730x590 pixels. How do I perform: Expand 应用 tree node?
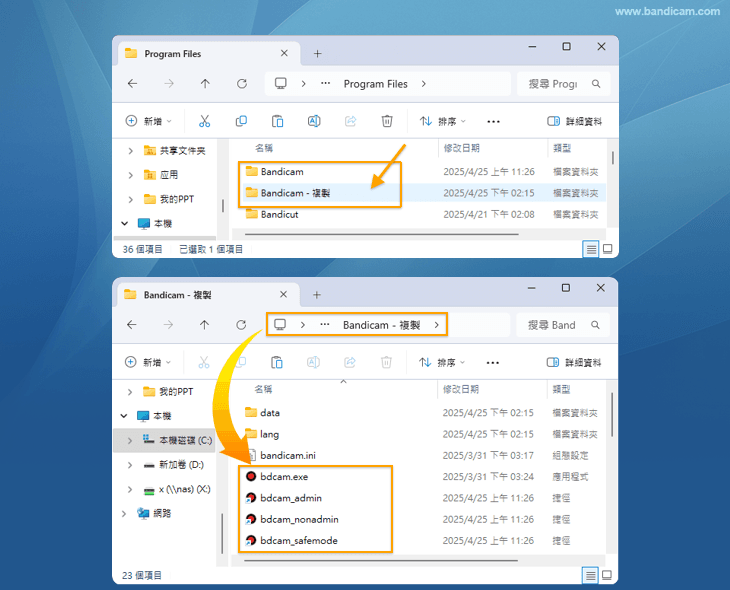(x=130, y=175)
